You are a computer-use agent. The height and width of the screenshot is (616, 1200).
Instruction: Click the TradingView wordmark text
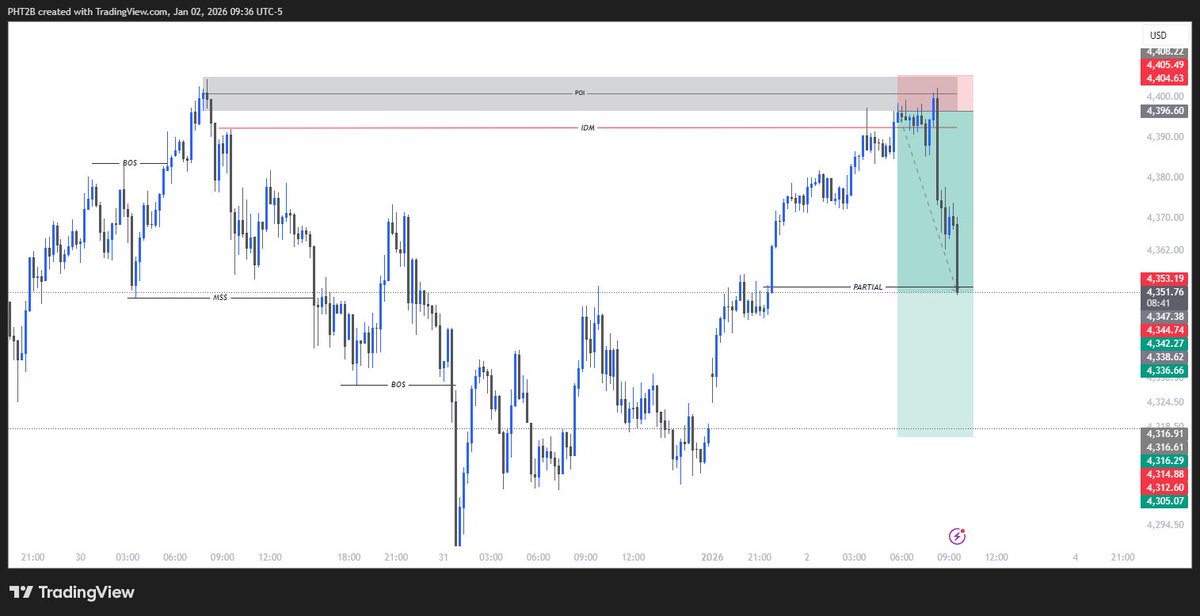(x=86, y=592)
